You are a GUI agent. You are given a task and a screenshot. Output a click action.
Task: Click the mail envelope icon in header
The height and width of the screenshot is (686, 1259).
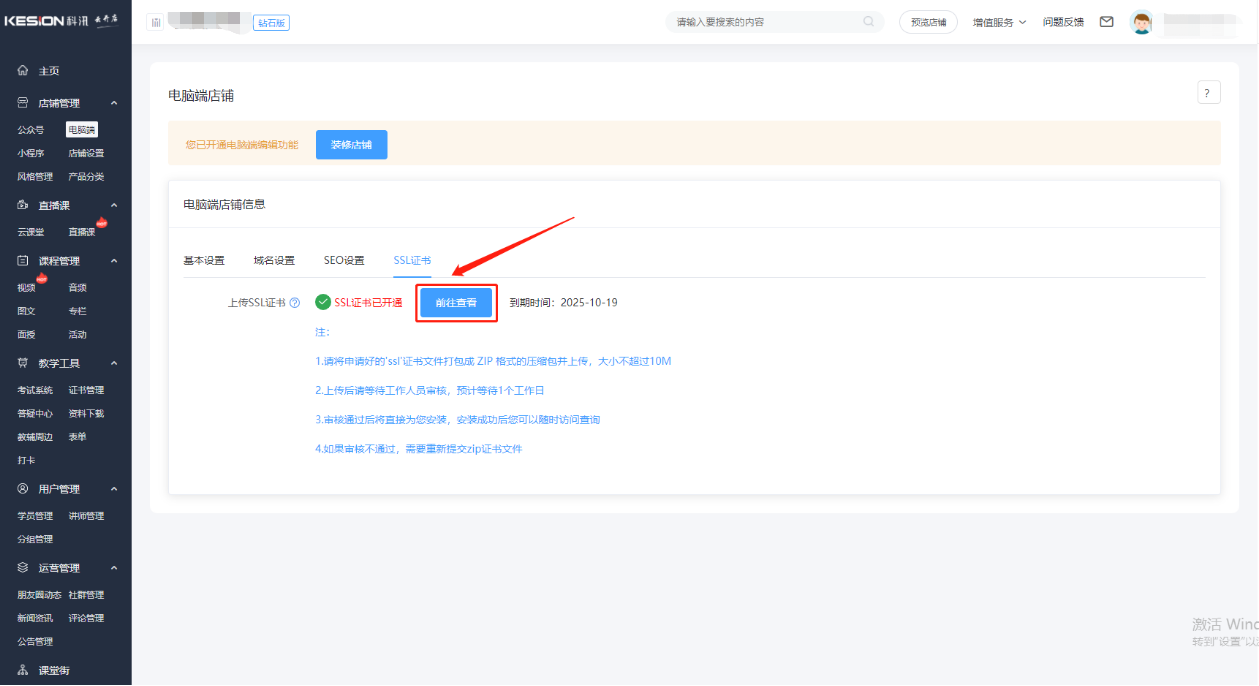click(x=1106, y=22)
